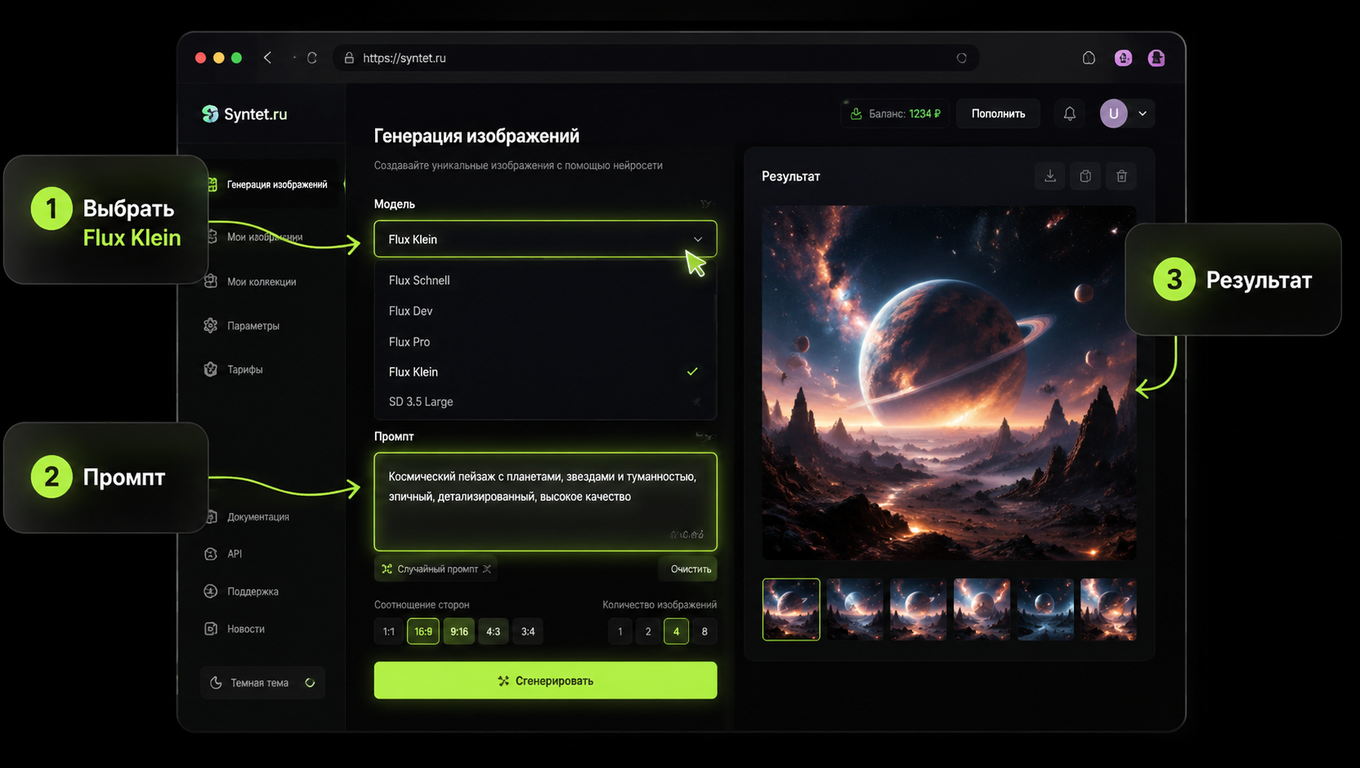The image size is (1360, 768).
Task: Click the Соотношение сторон label
Action: point(422,605)
